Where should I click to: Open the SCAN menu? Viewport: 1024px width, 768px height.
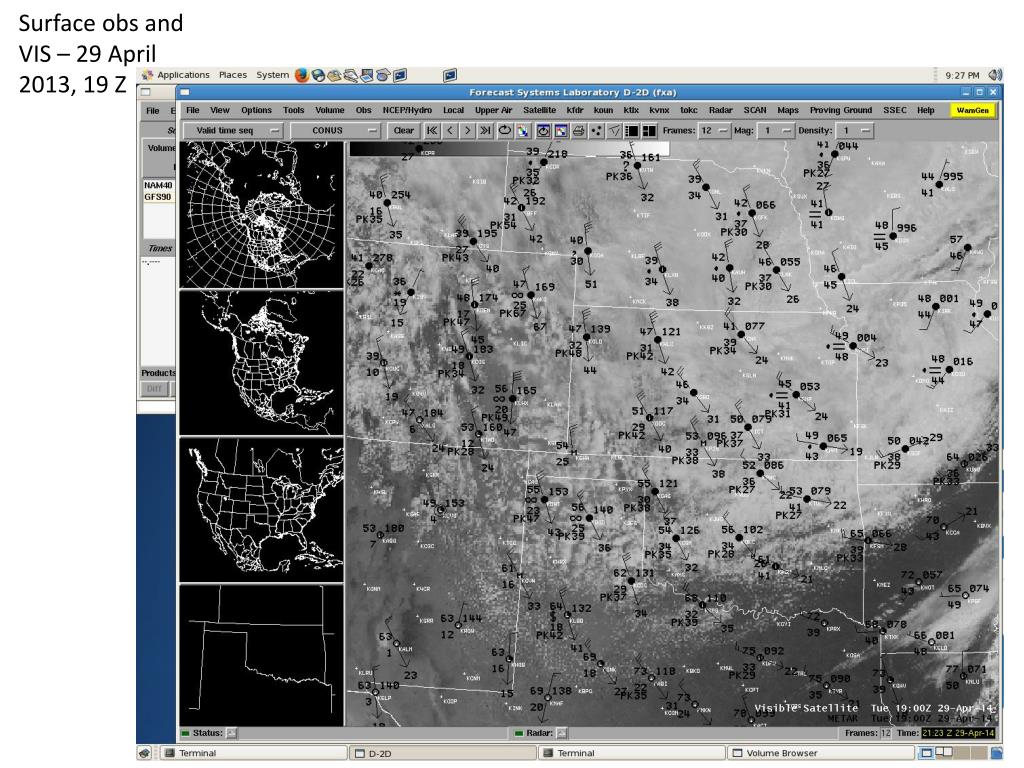[x=755, y=110]
